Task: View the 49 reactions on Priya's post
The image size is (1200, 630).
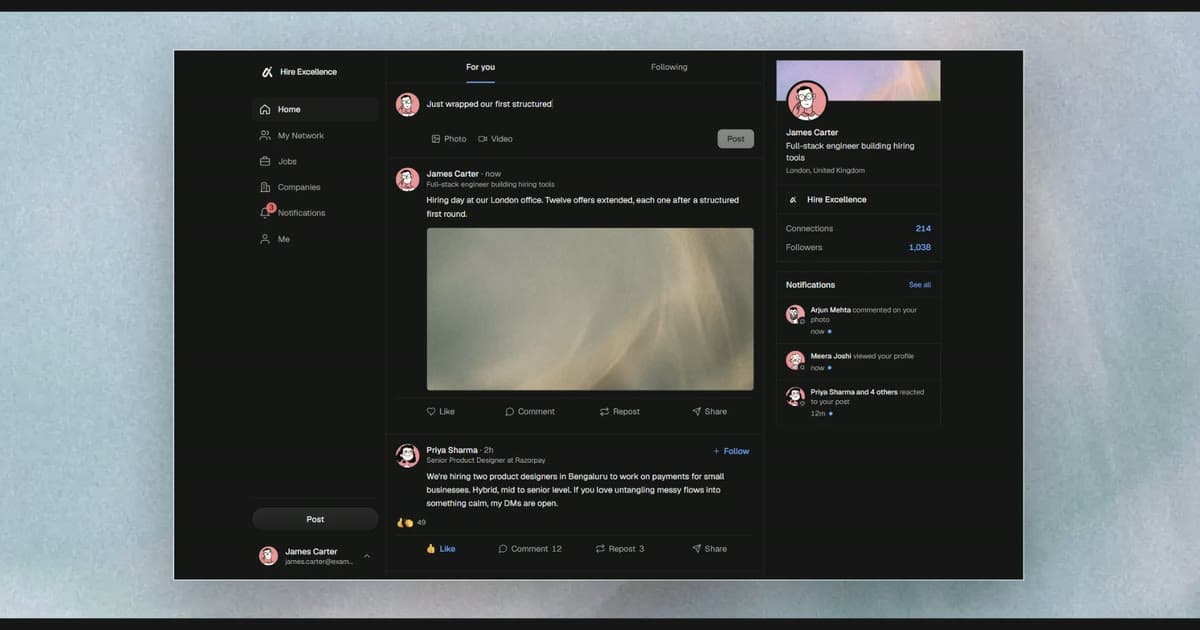Action: tap(412, 522)
